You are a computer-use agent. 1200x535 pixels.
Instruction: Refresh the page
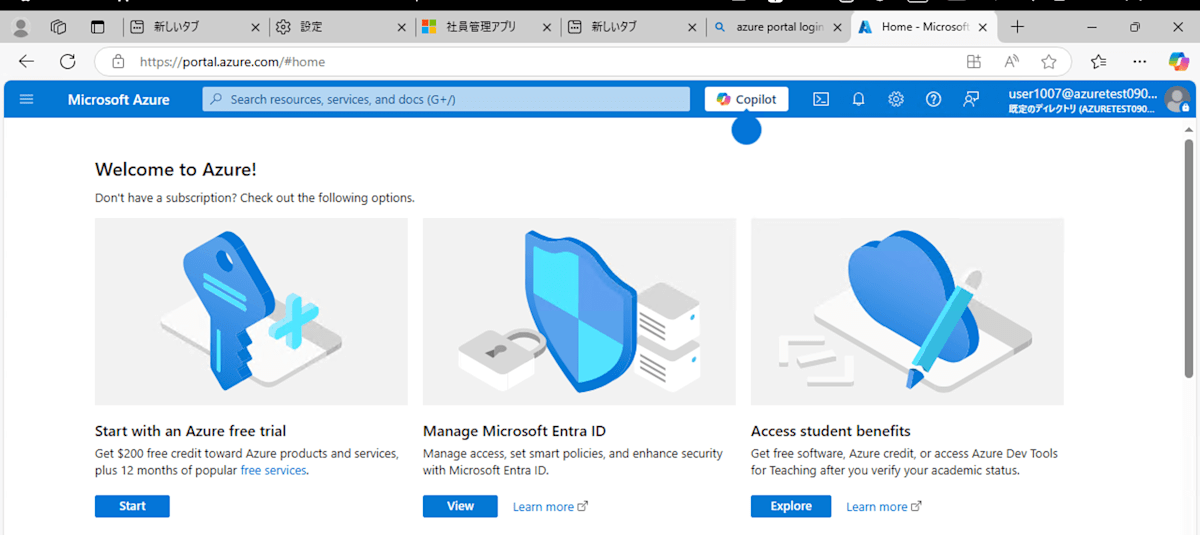67,61
